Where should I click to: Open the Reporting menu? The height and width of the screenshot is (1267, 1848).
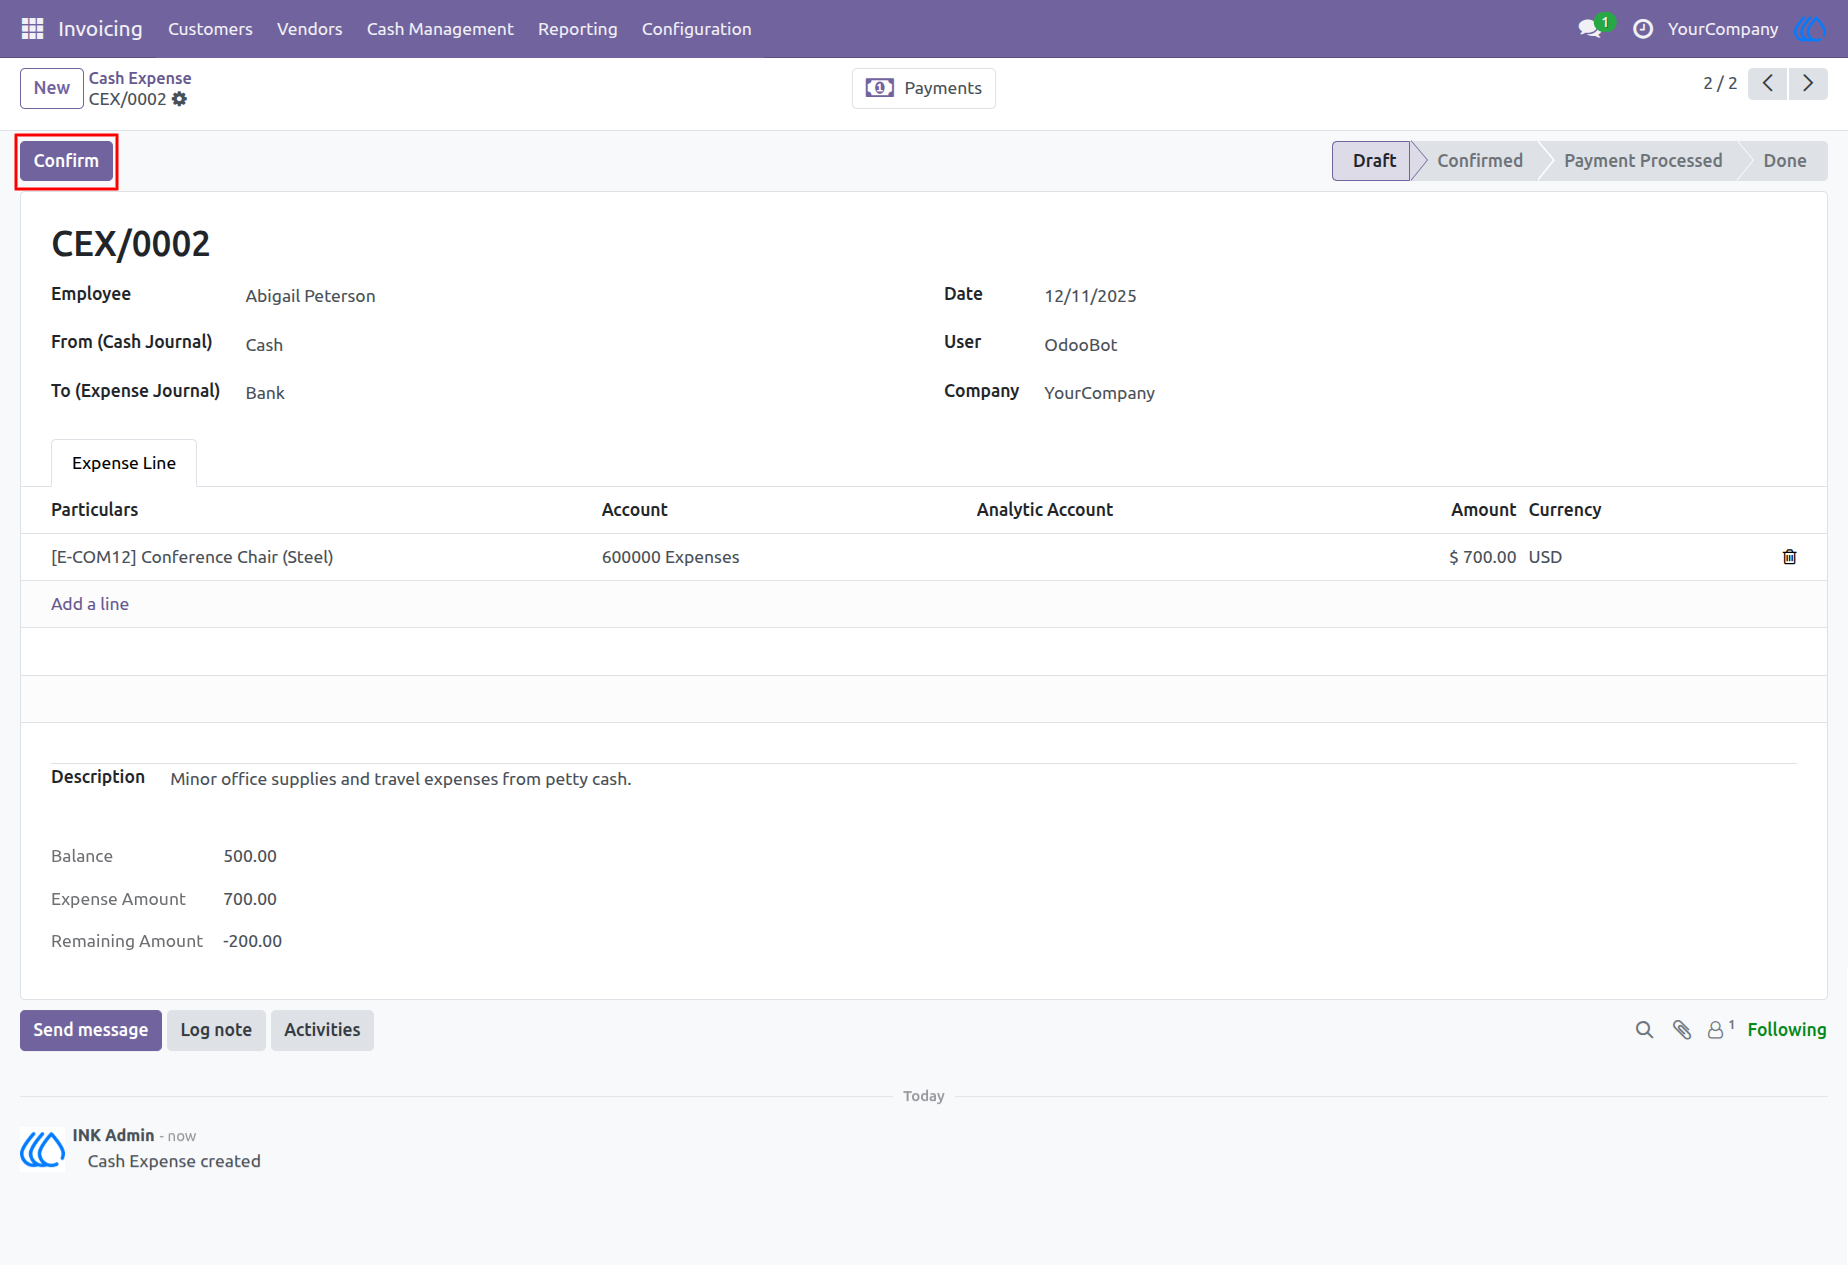pos(578,29)
